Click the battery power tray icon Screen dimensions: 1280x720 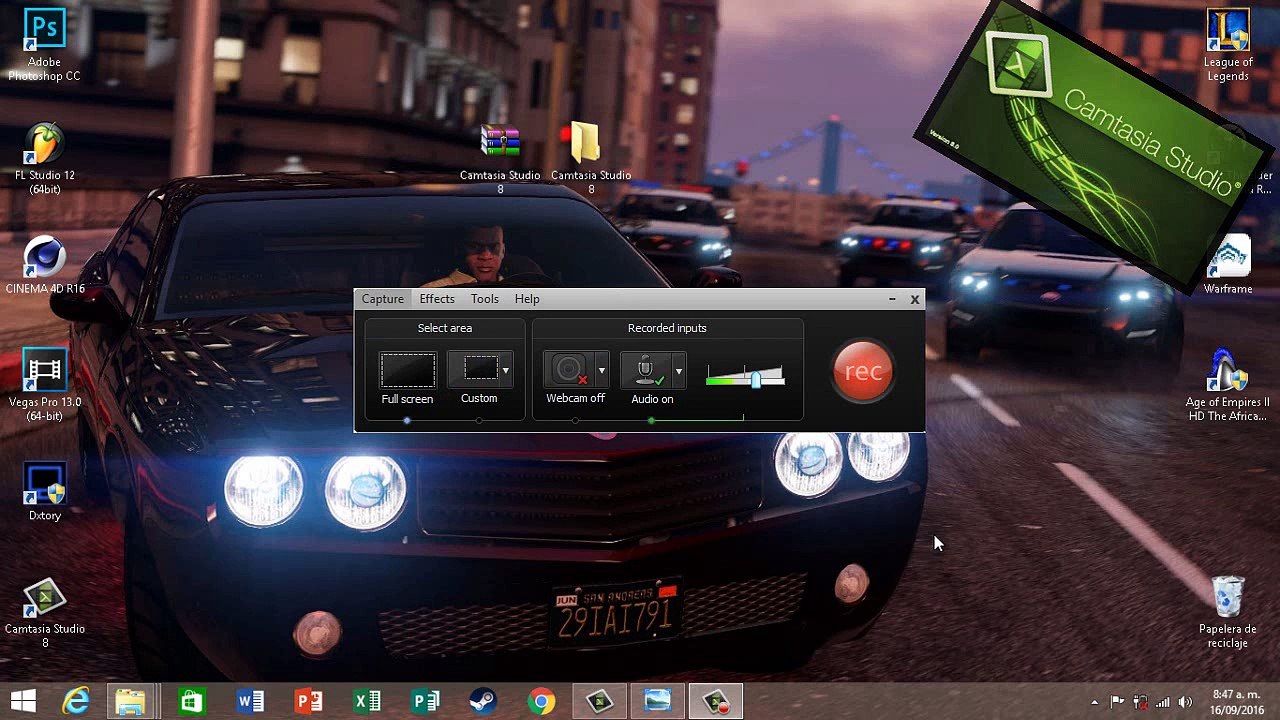pos(1139,702)
